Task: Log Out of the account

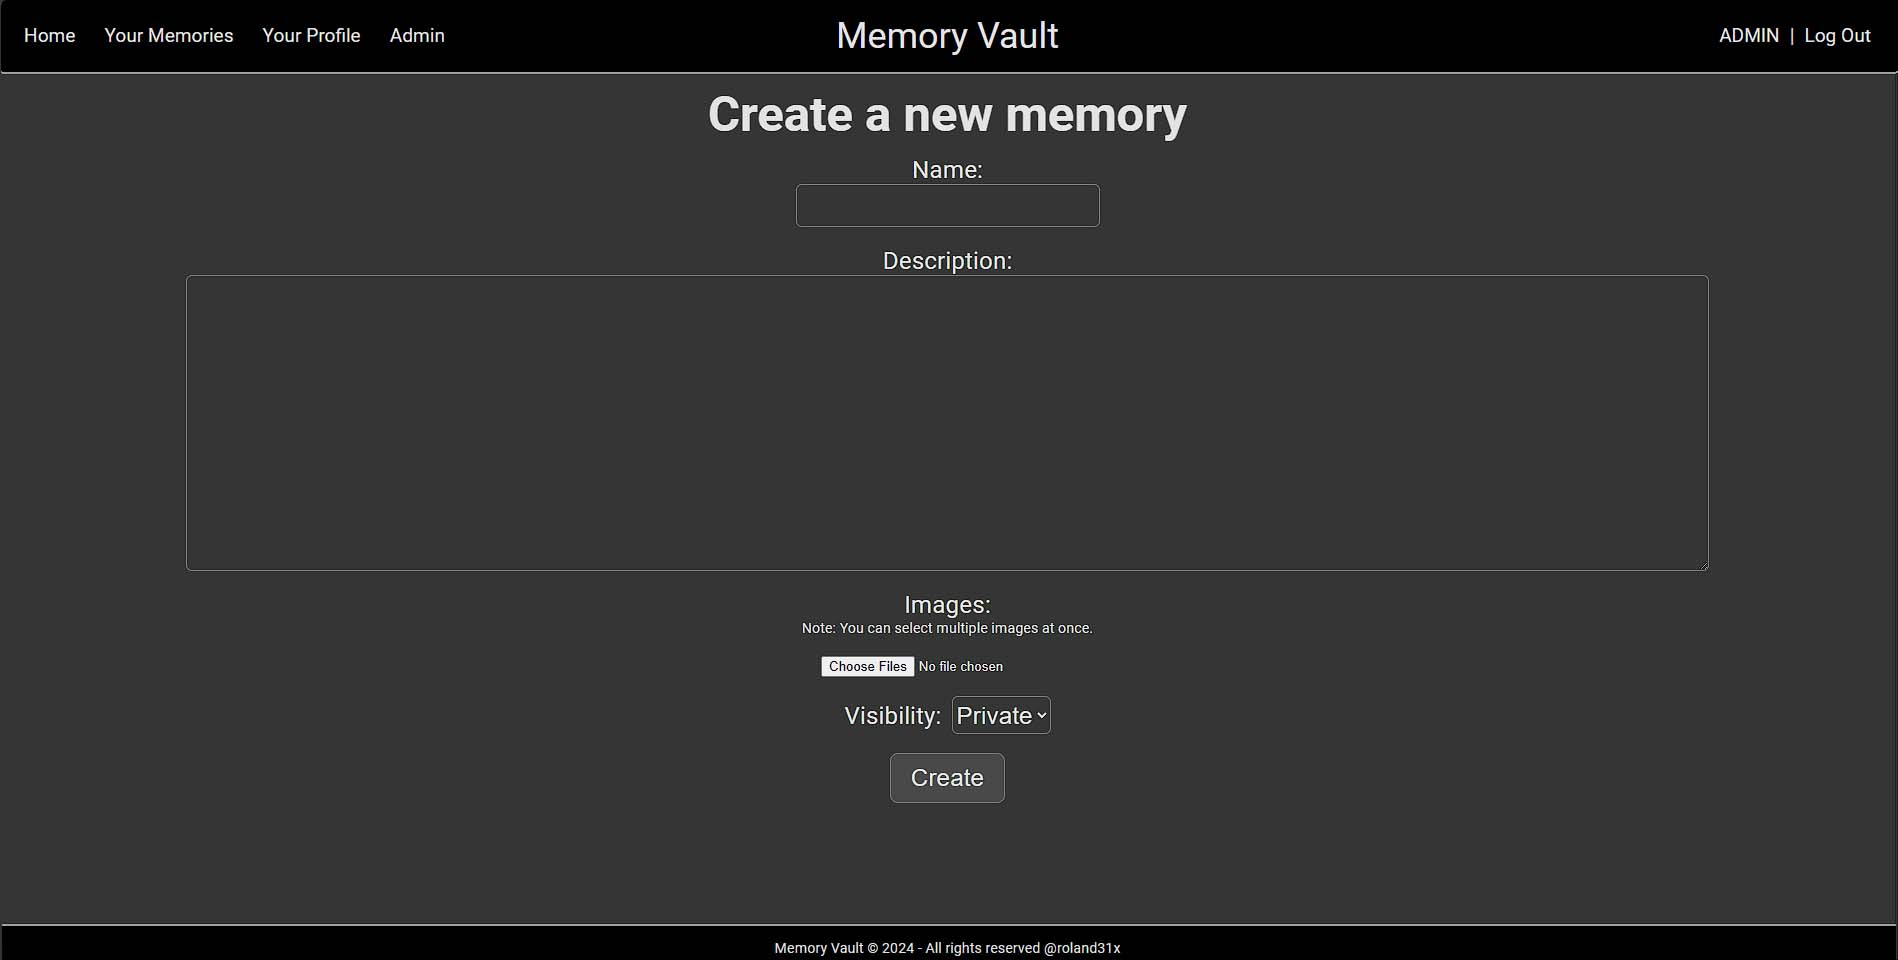Action: [x=1837, y=36]
